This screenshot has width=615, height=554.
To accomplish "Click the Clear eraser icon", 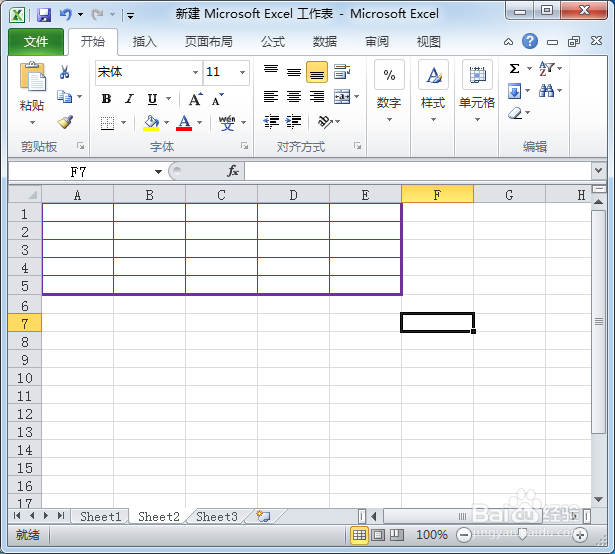I will click(x=515, y=113).
